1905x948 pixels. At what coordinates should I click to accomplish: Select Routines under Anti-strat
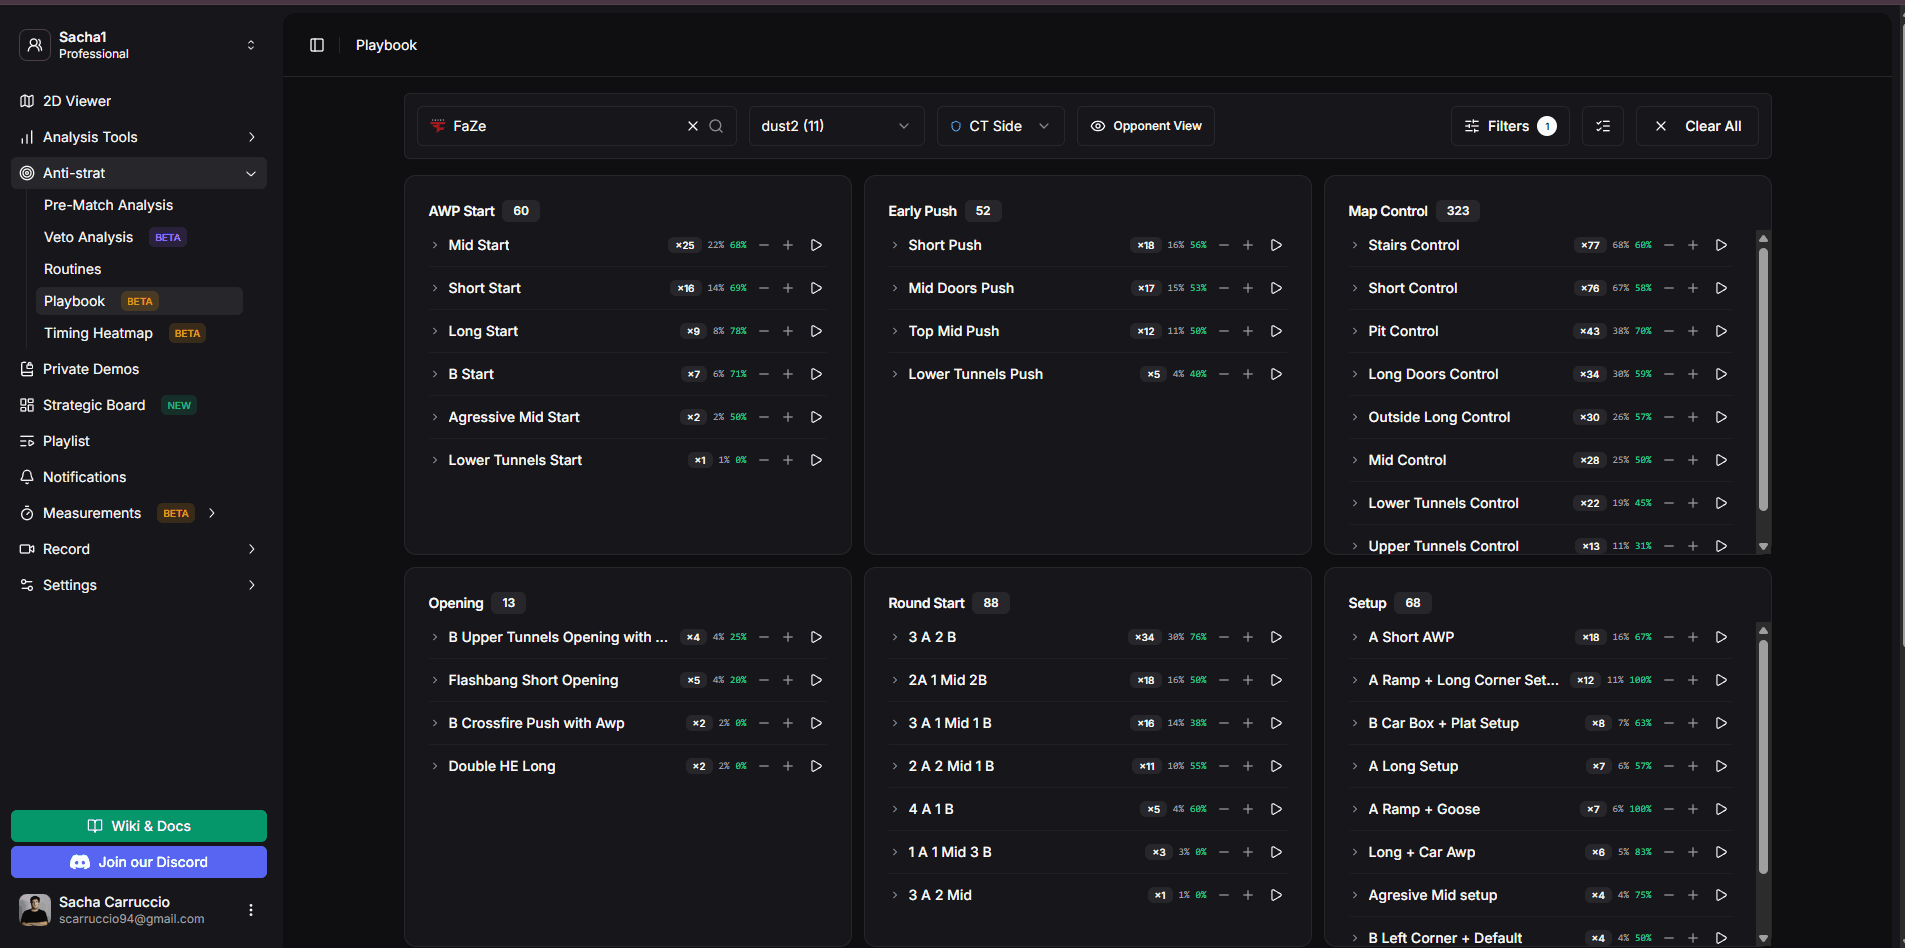72,269
